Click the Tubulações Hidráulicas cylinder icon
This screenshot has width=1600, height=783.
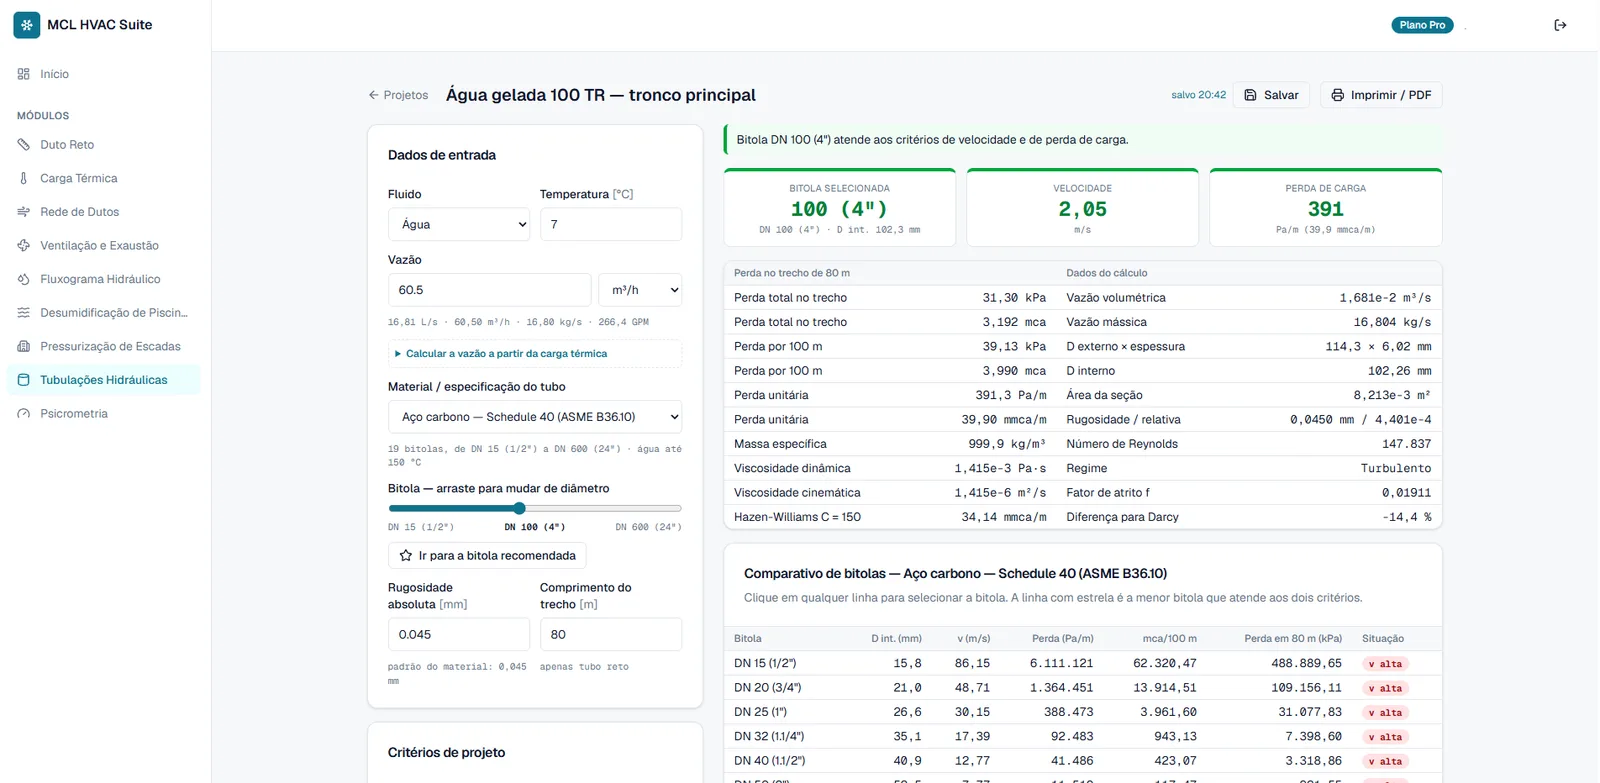(24, 380)
